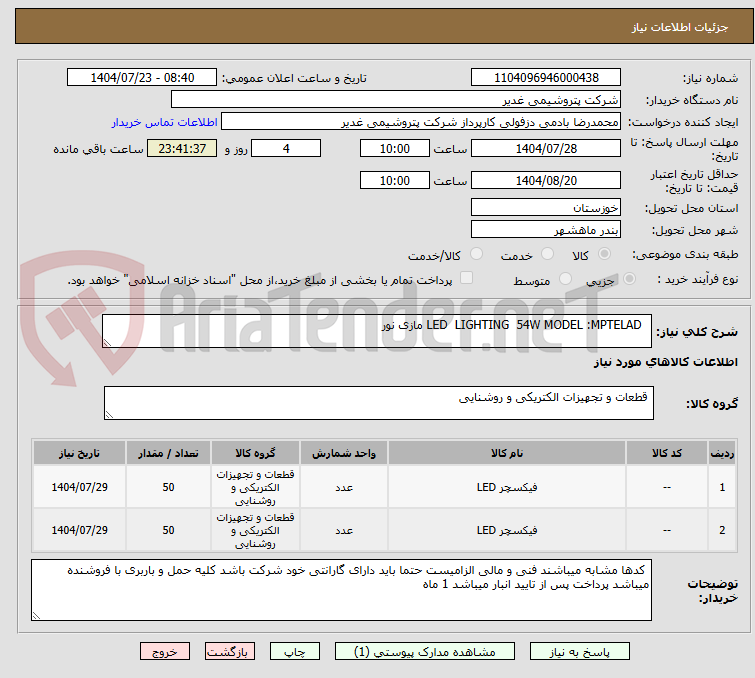Select the 'کالا/خدمت' radio button

click(x=476, y=254)
